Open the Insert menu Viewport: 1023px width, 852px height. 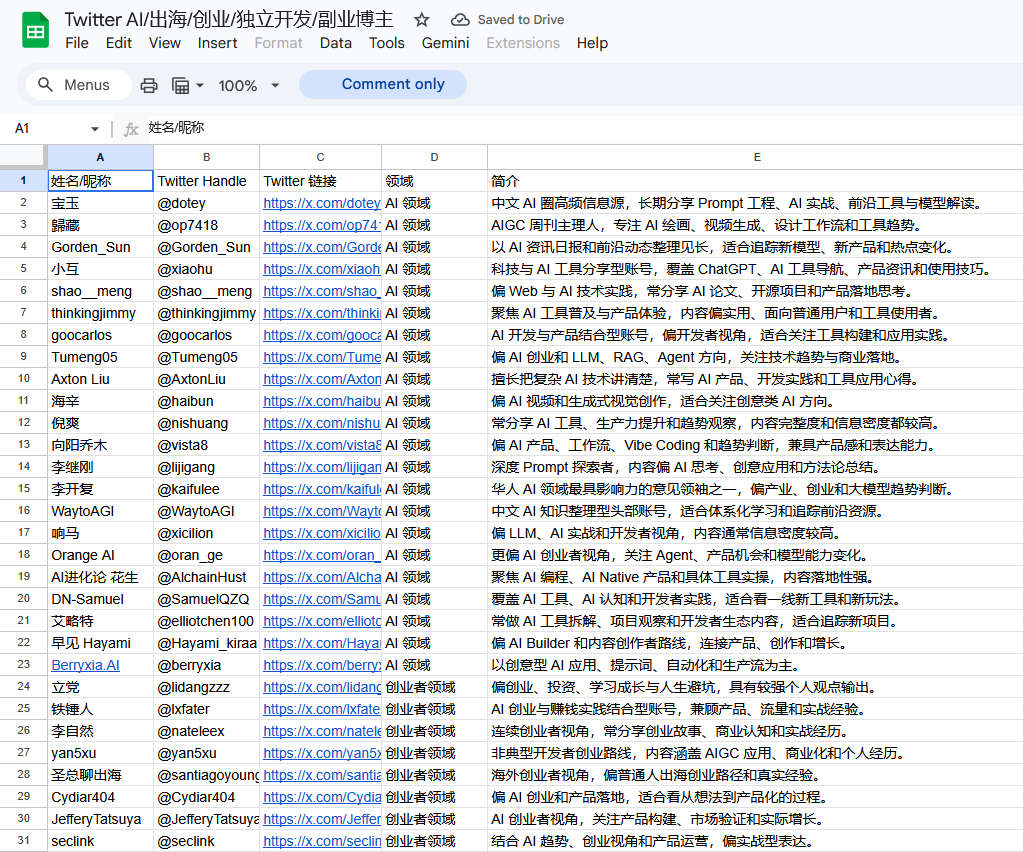click(x=217, y=43)
